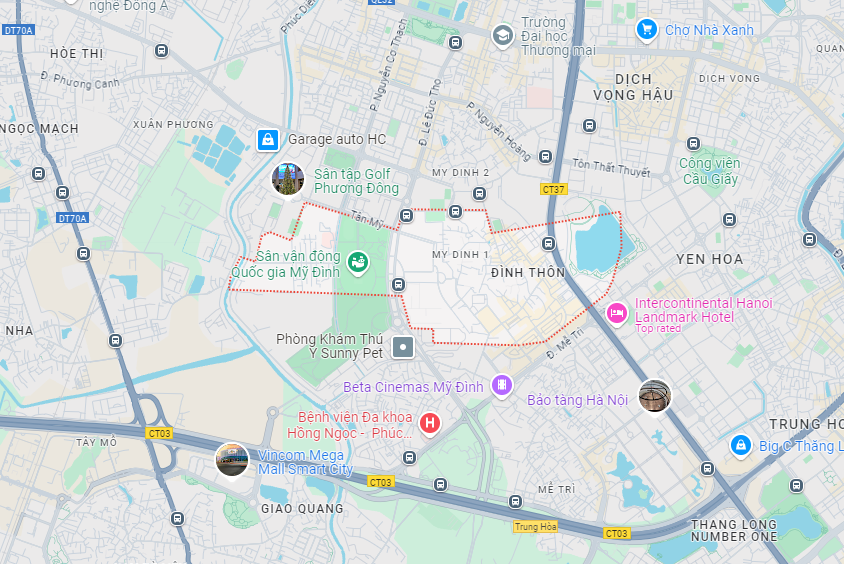Click the Bệnh viện Hồng Ngọc hospital marker
This screenshot has height=564, width=844.
430,424
